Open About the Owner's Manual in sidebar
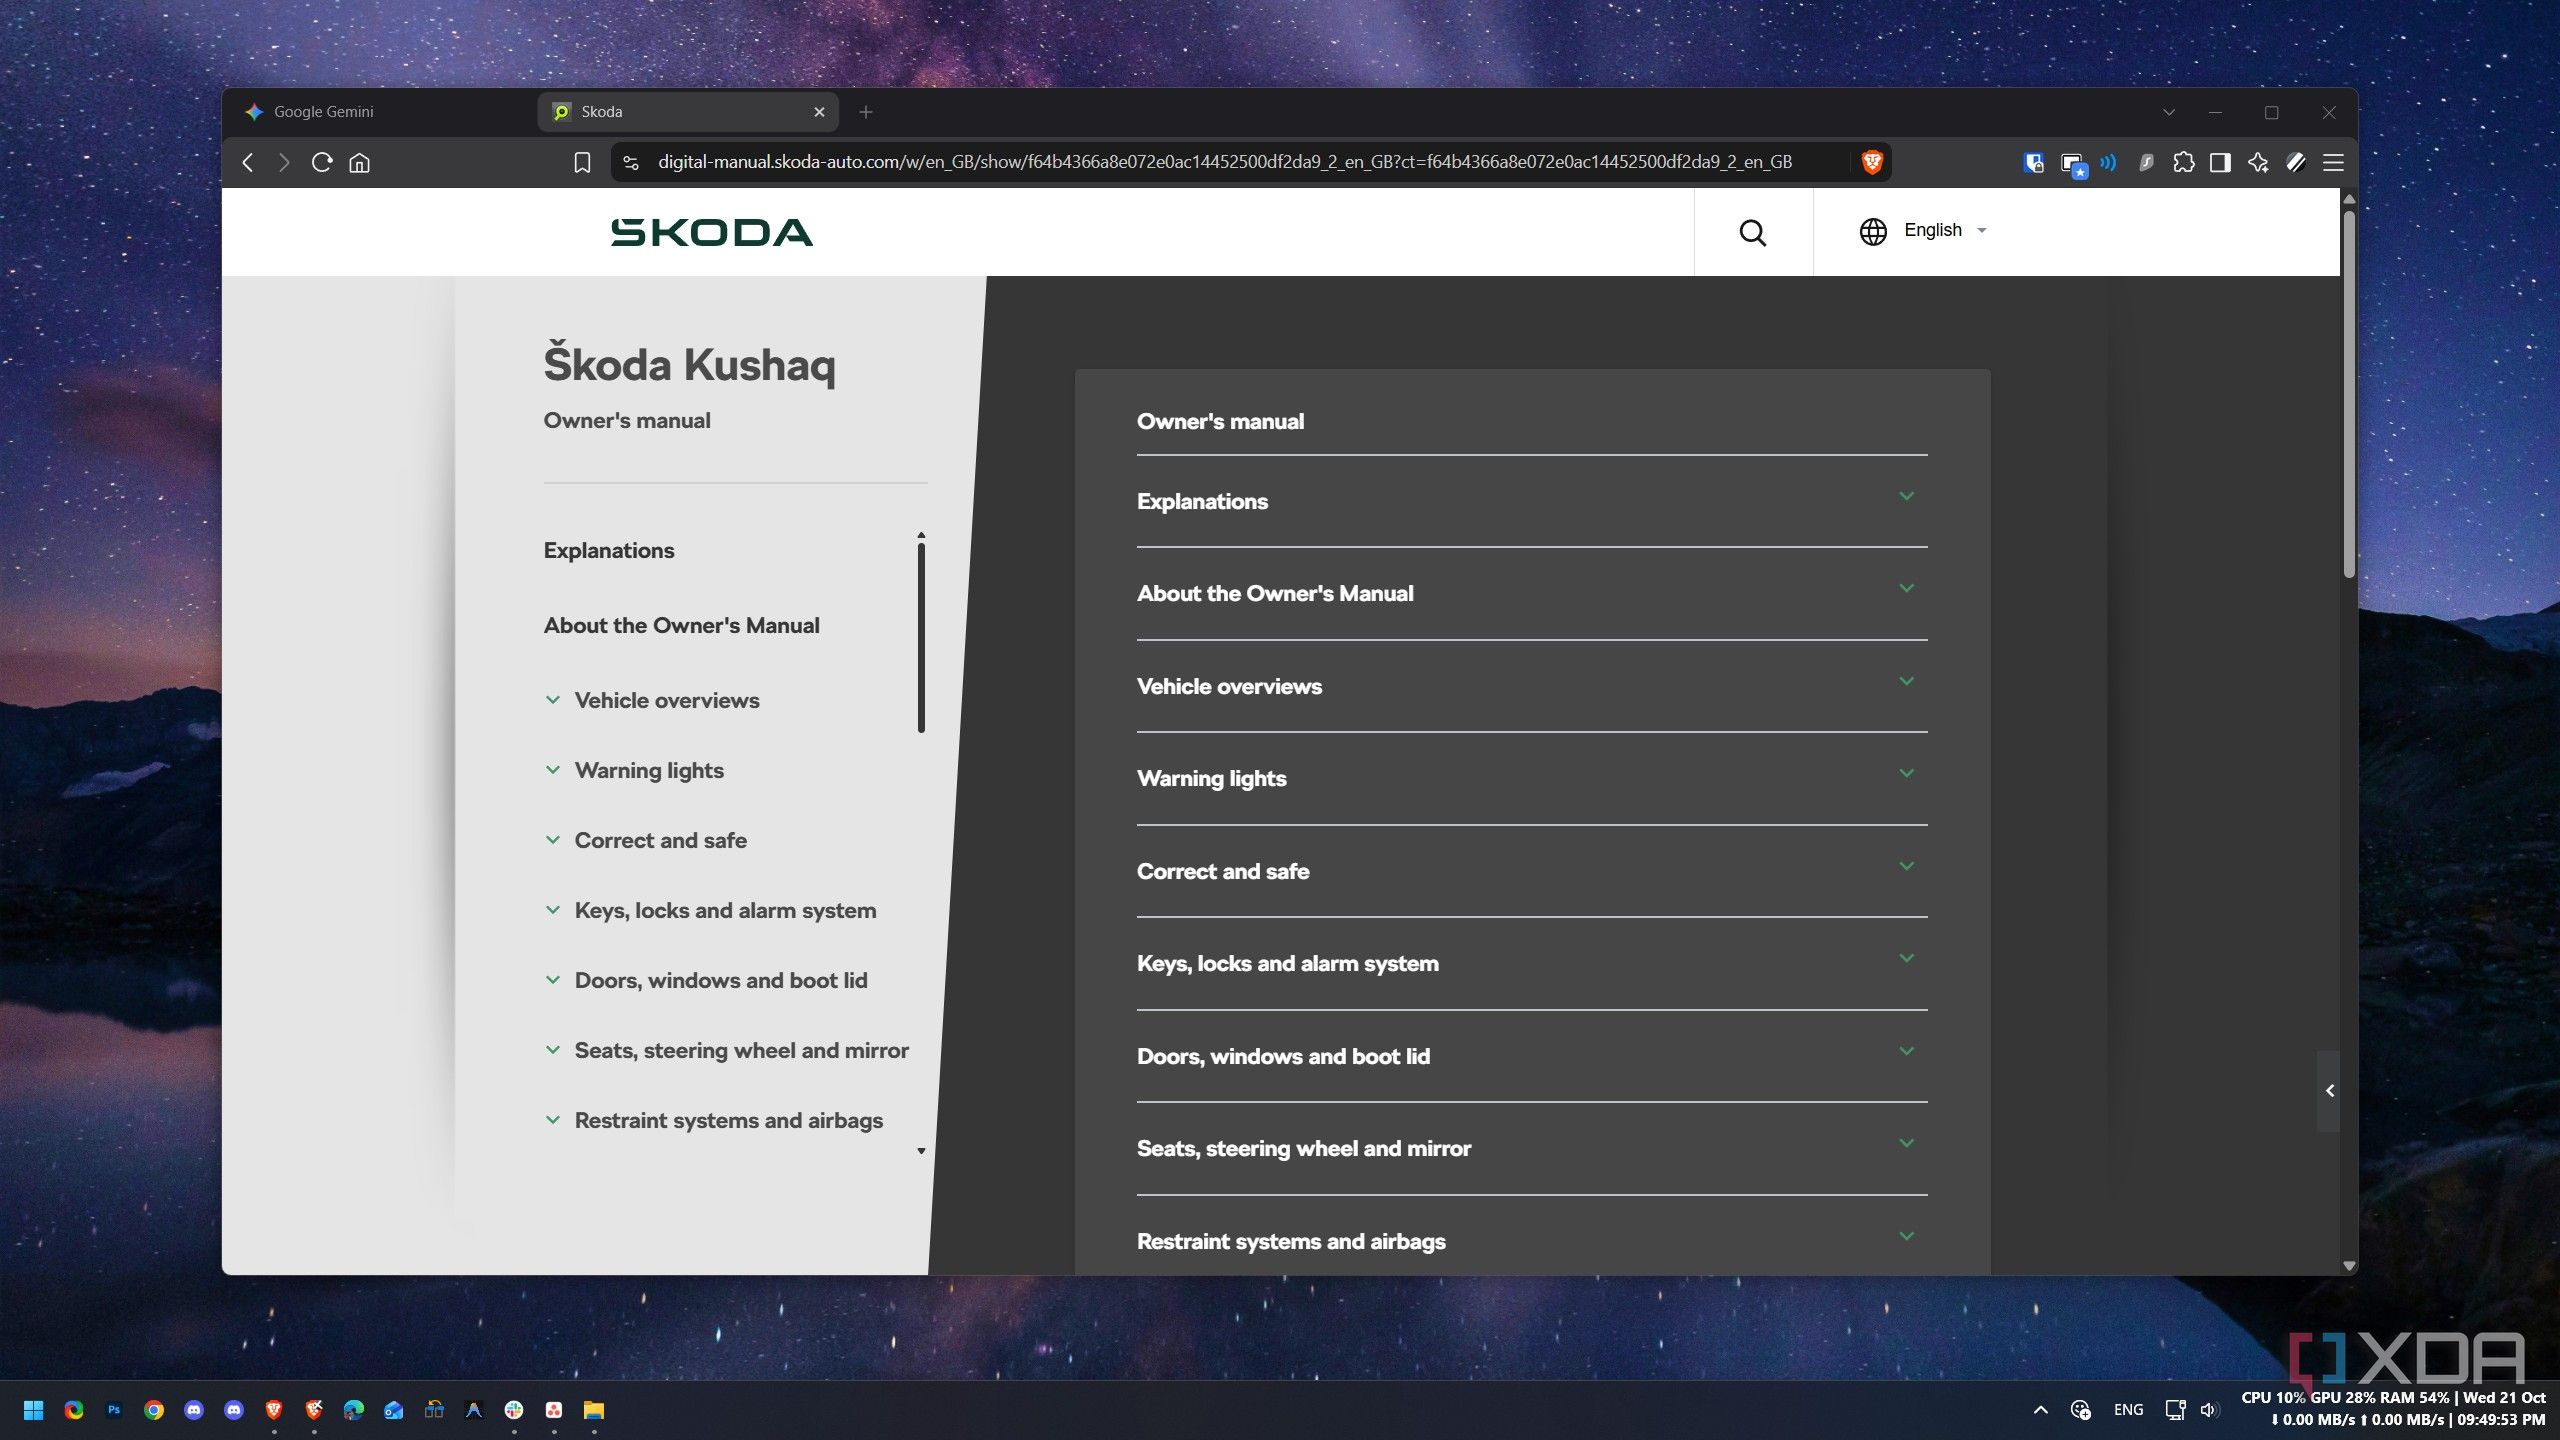The image size is (2560, 1440). click(x=681, y=626)
